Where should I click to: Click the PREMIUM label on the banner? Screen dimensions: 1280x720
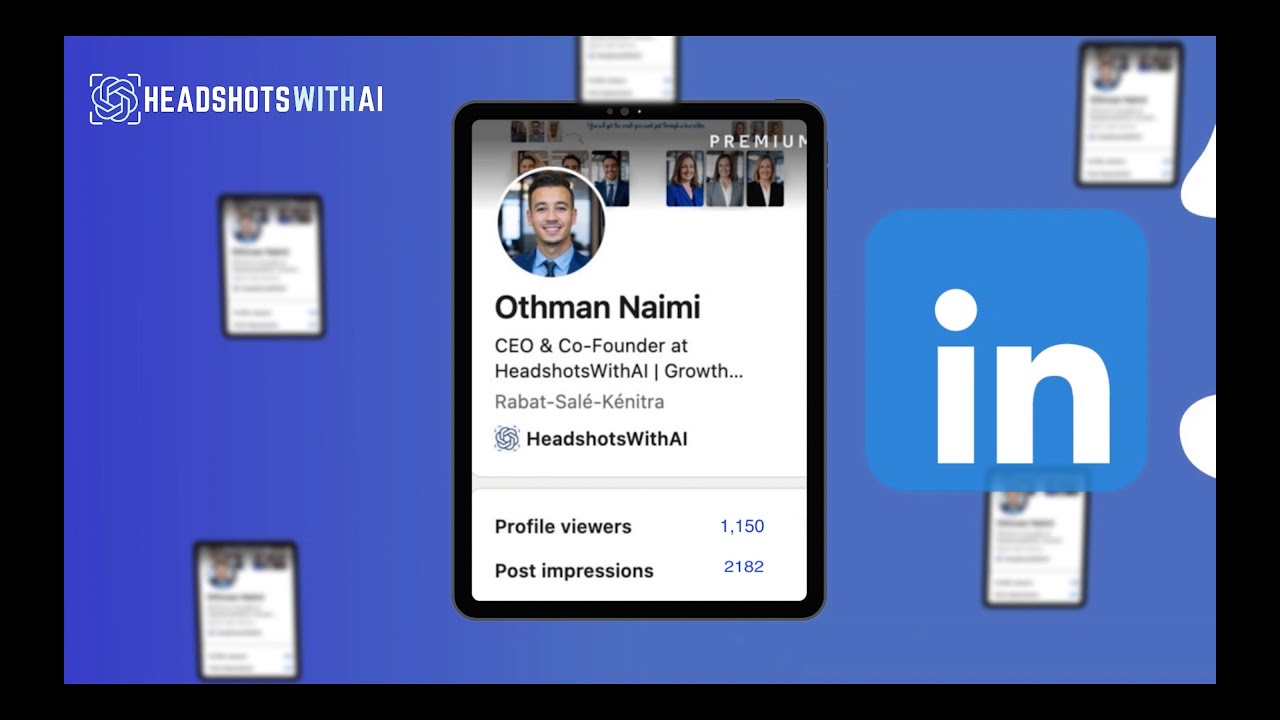point(757,141)
